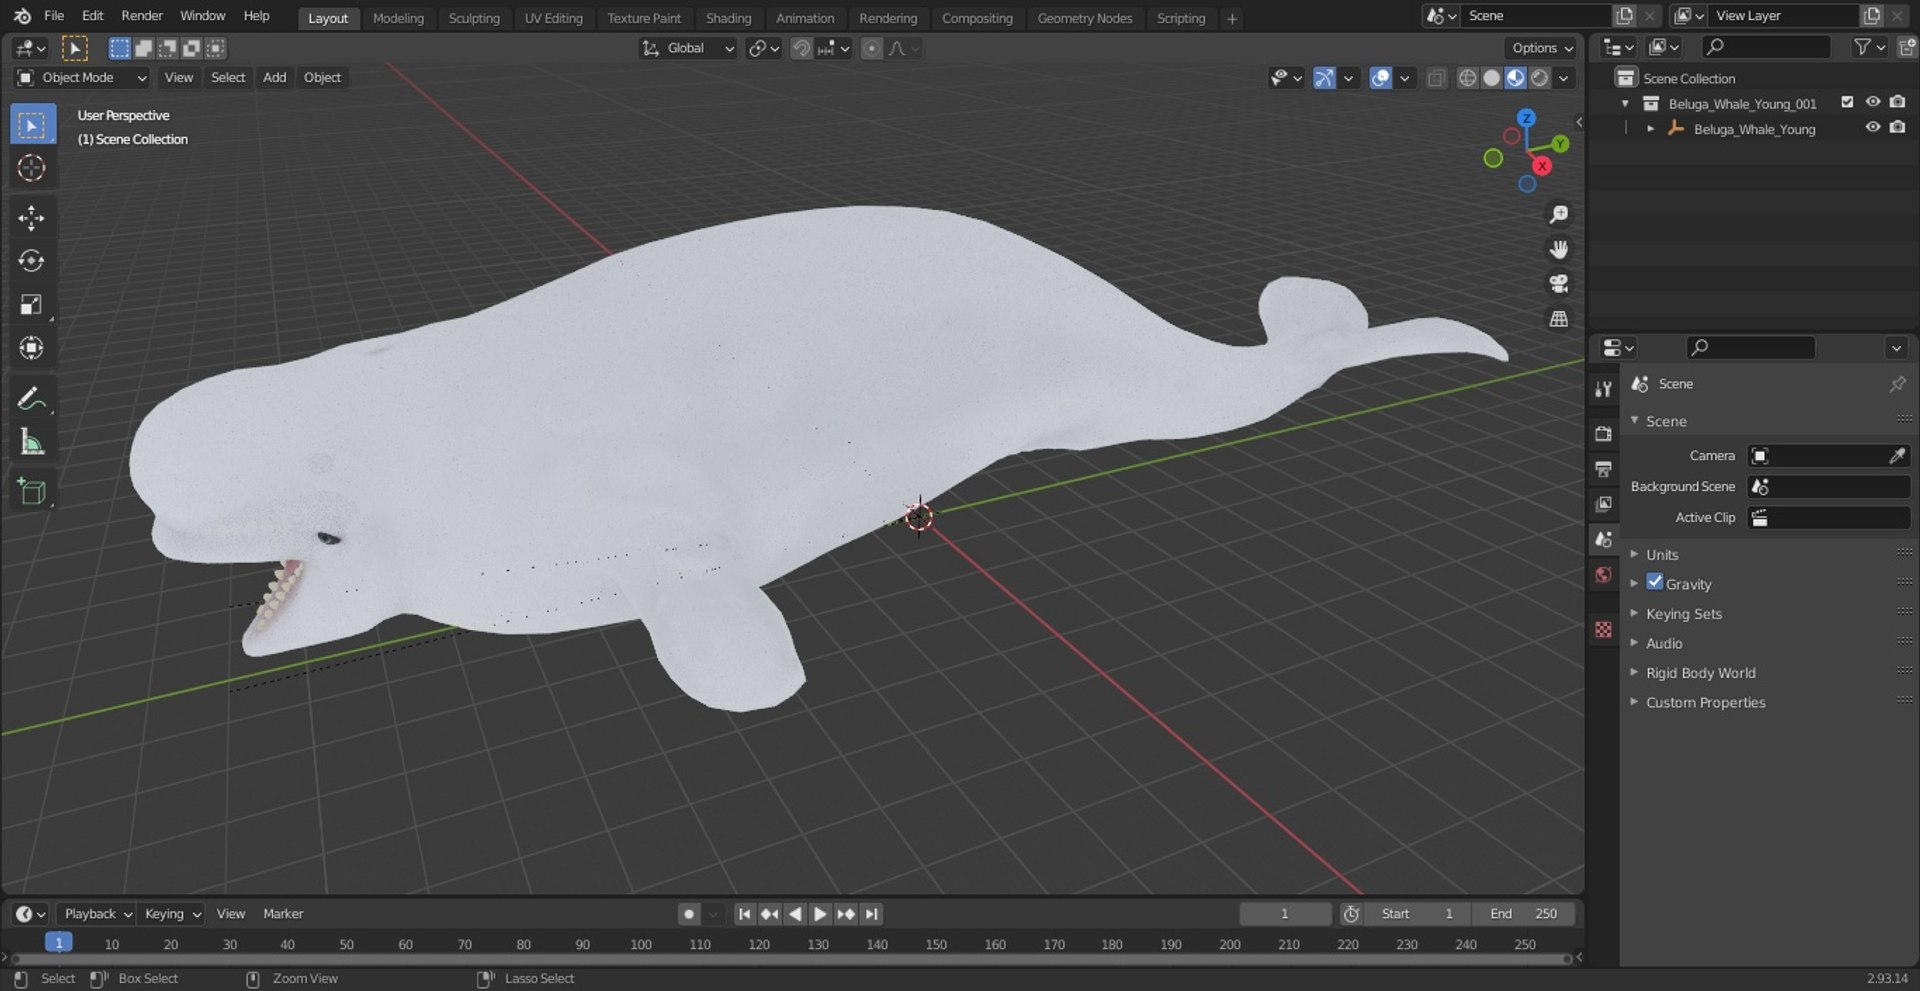This screenshot has height=991, width=1920.
Task: Open the Options dropdown
Action: pos(1541,48)
